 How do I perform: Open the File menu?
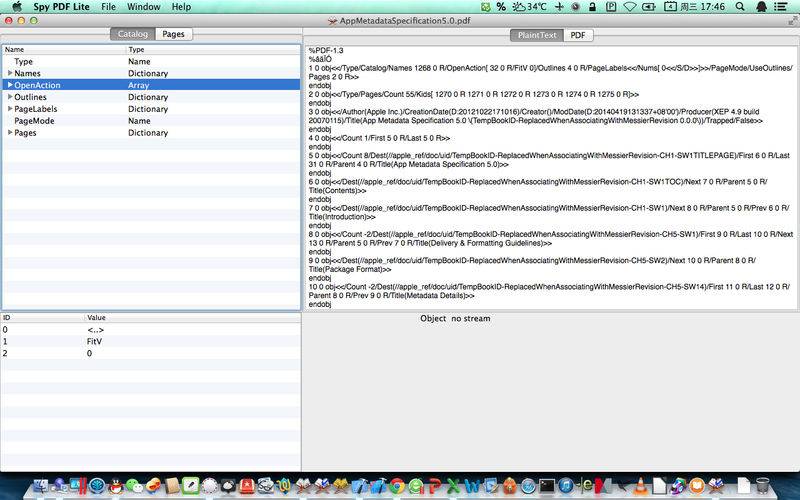108,7
